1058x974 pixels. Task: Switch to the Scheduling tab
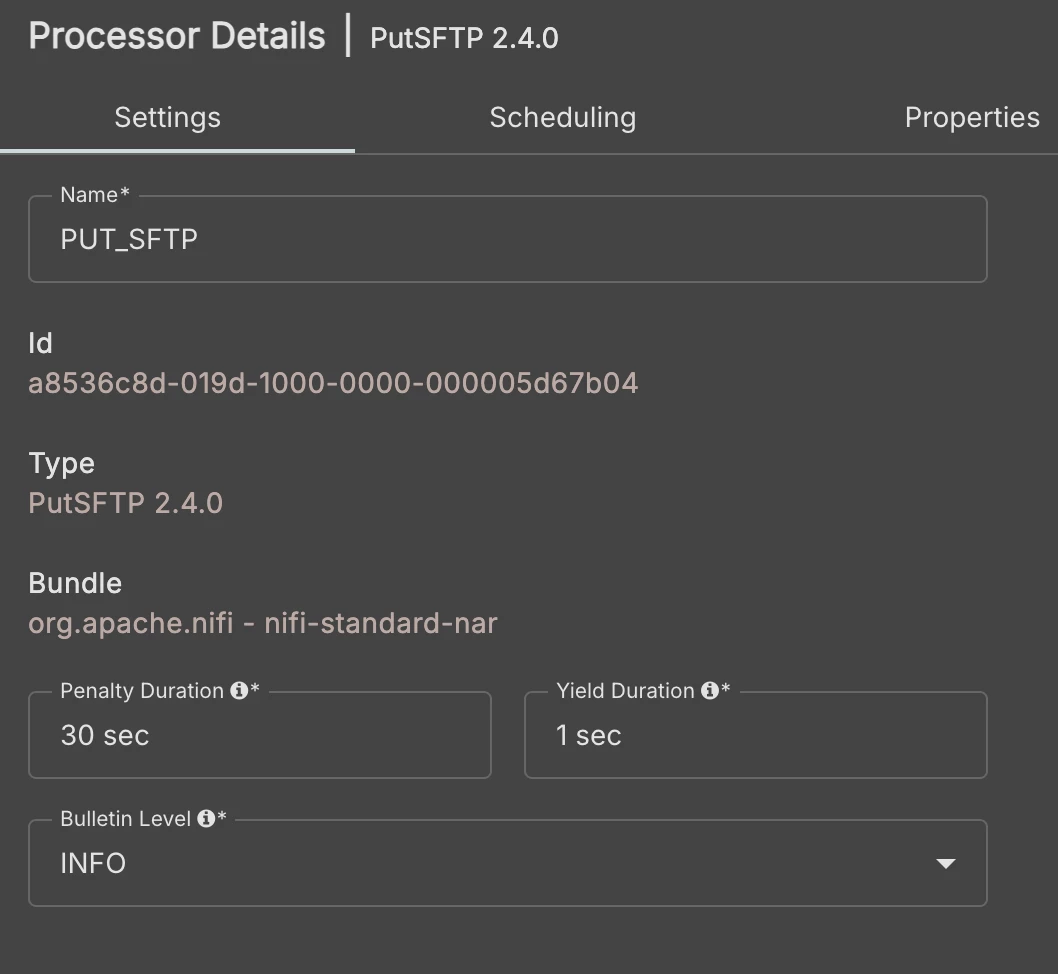coord(563,117)
